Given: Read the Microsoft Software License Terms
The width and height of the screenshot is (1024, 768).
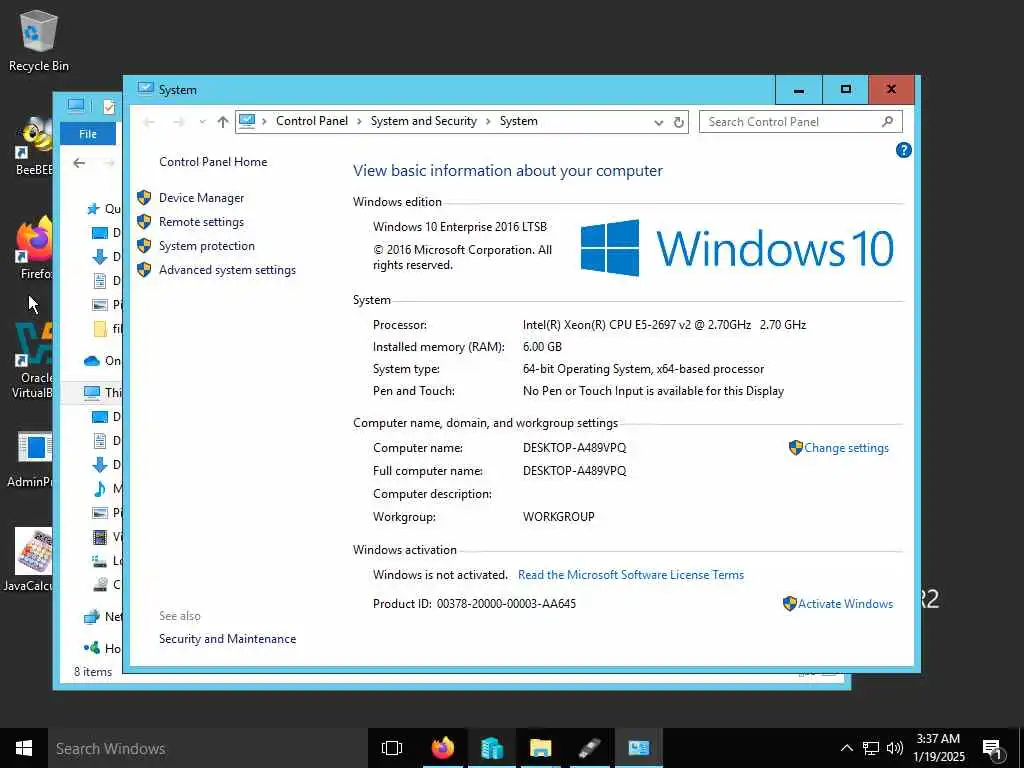Looking at the screenshot, I should pos(631,575).
